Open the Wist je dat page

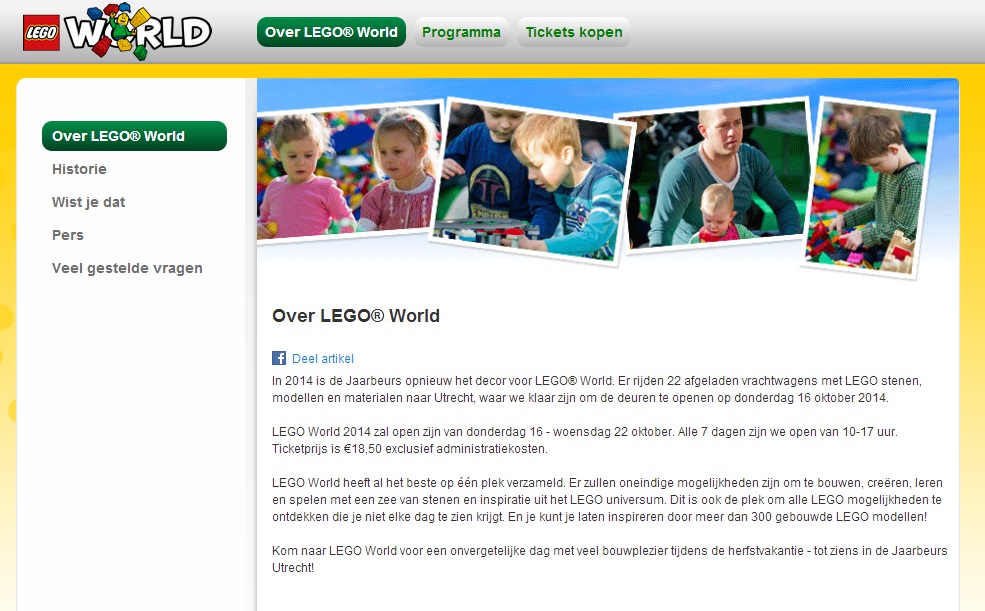pos(89,202)
